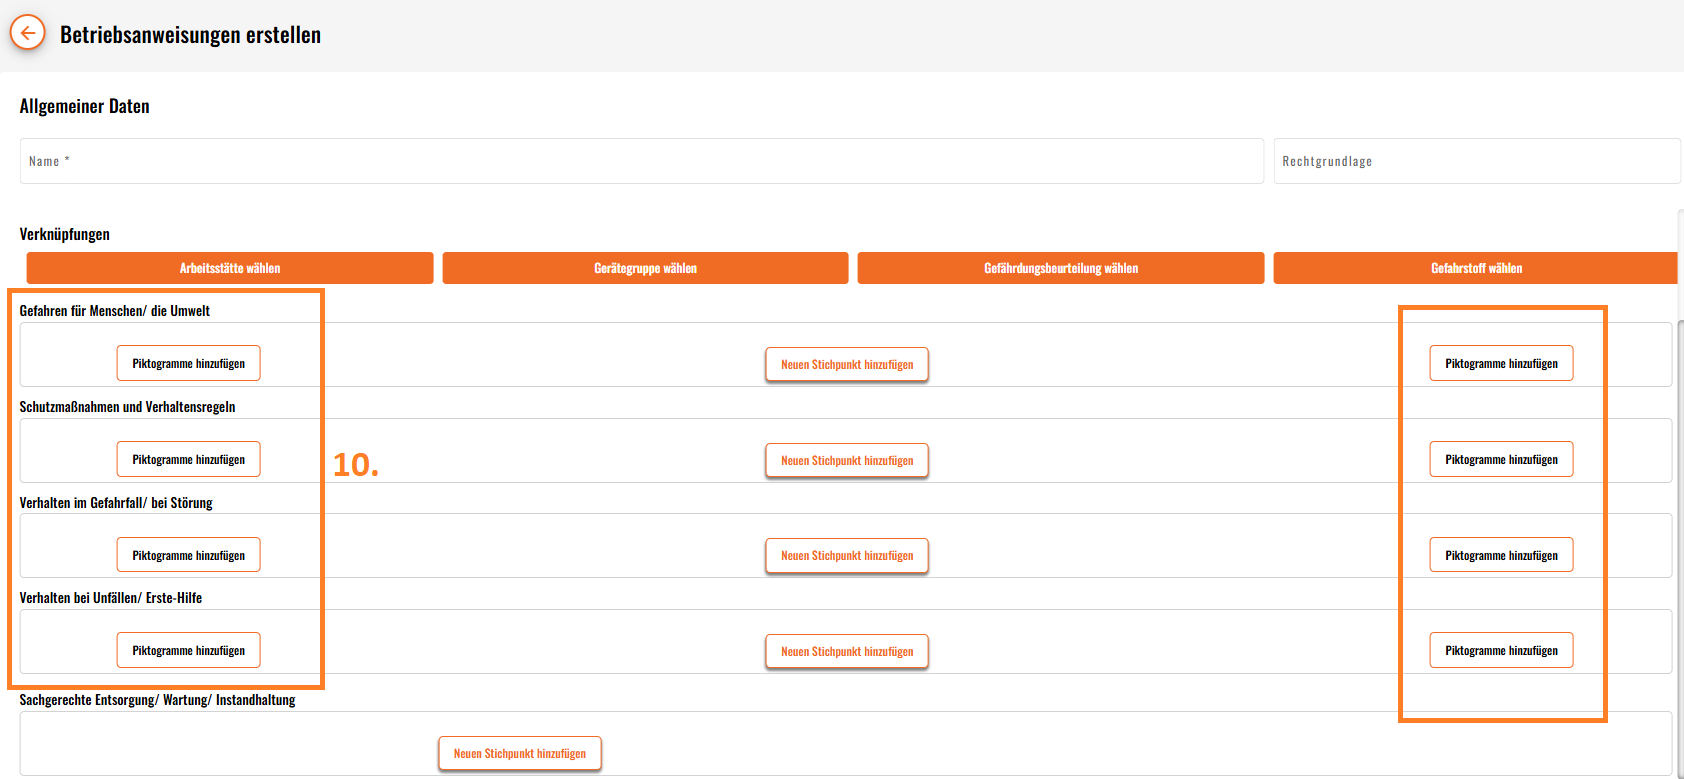Click 'Gefahren für Menschen/ die Umwelt' label

tap(115, 311)
